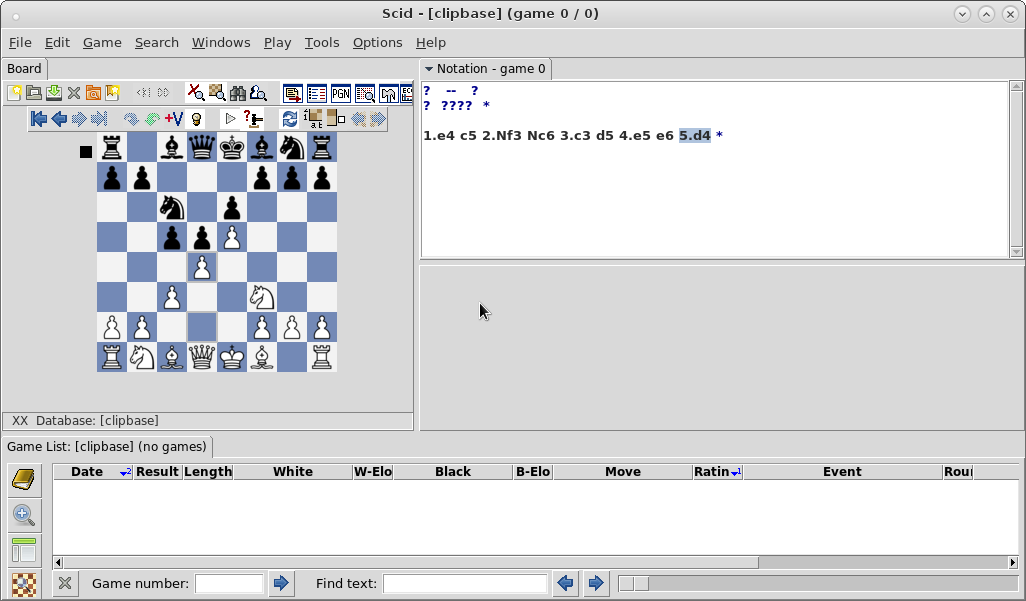Click move 2.Nf3 in notation
This screenshot has width=1026, height=601.
[x=501, y=136]
